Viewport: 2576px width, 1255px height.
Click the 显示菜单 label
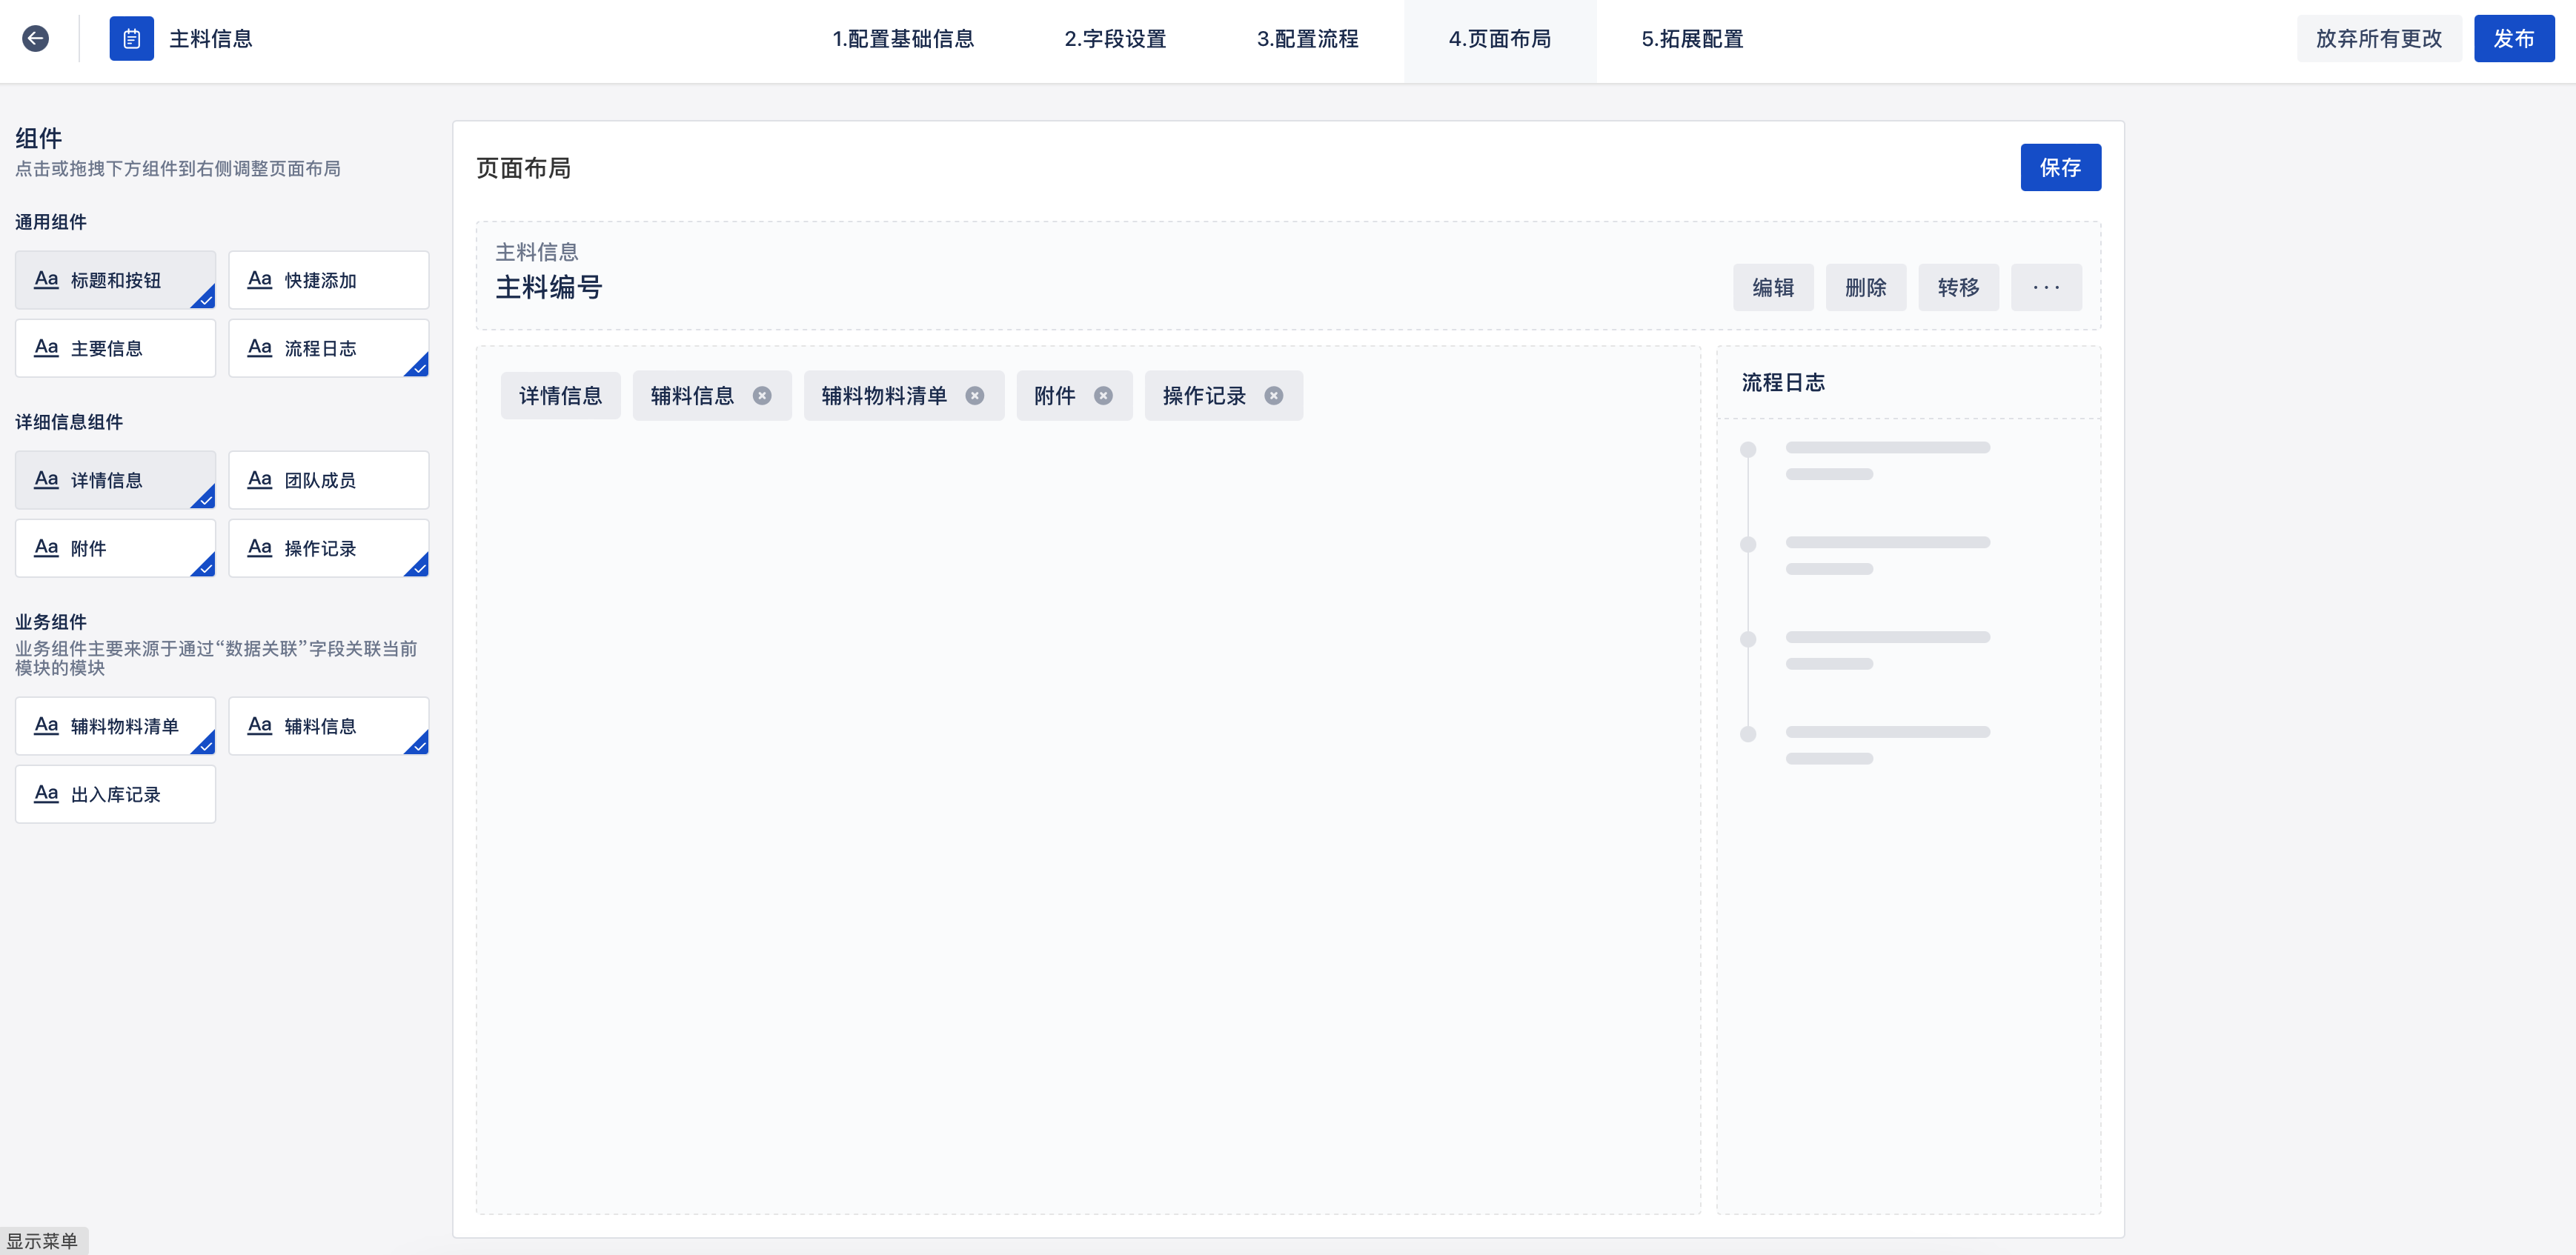click(42, 1241)
